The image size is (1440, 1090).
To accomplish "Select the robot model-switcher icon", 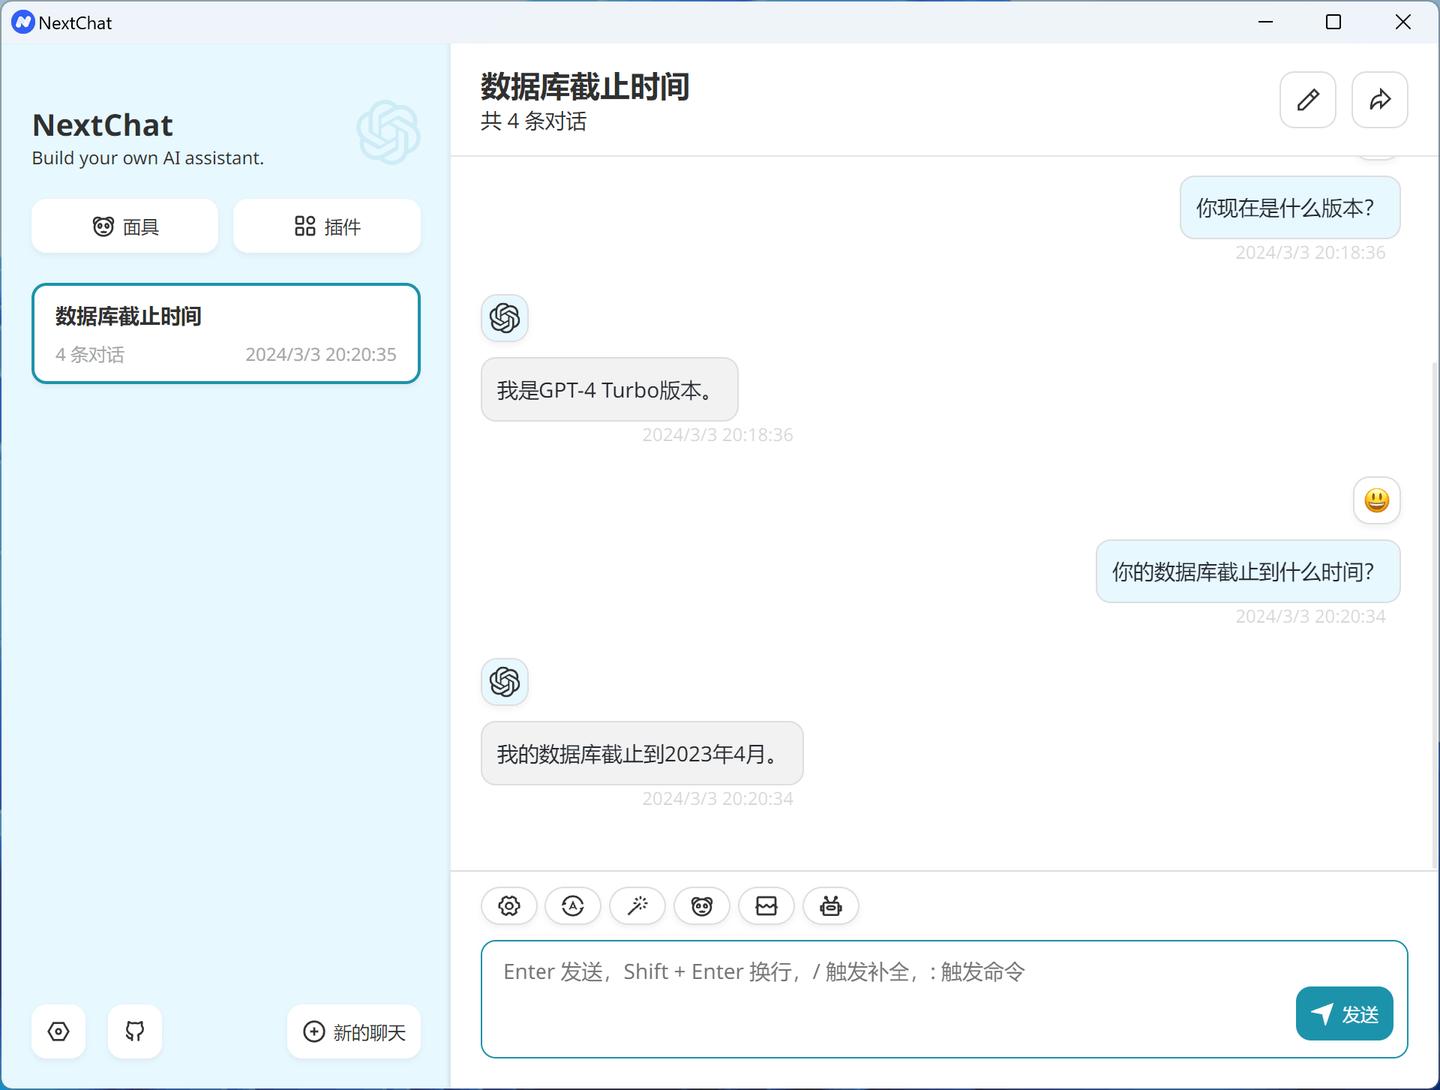I will click(831, 905).
